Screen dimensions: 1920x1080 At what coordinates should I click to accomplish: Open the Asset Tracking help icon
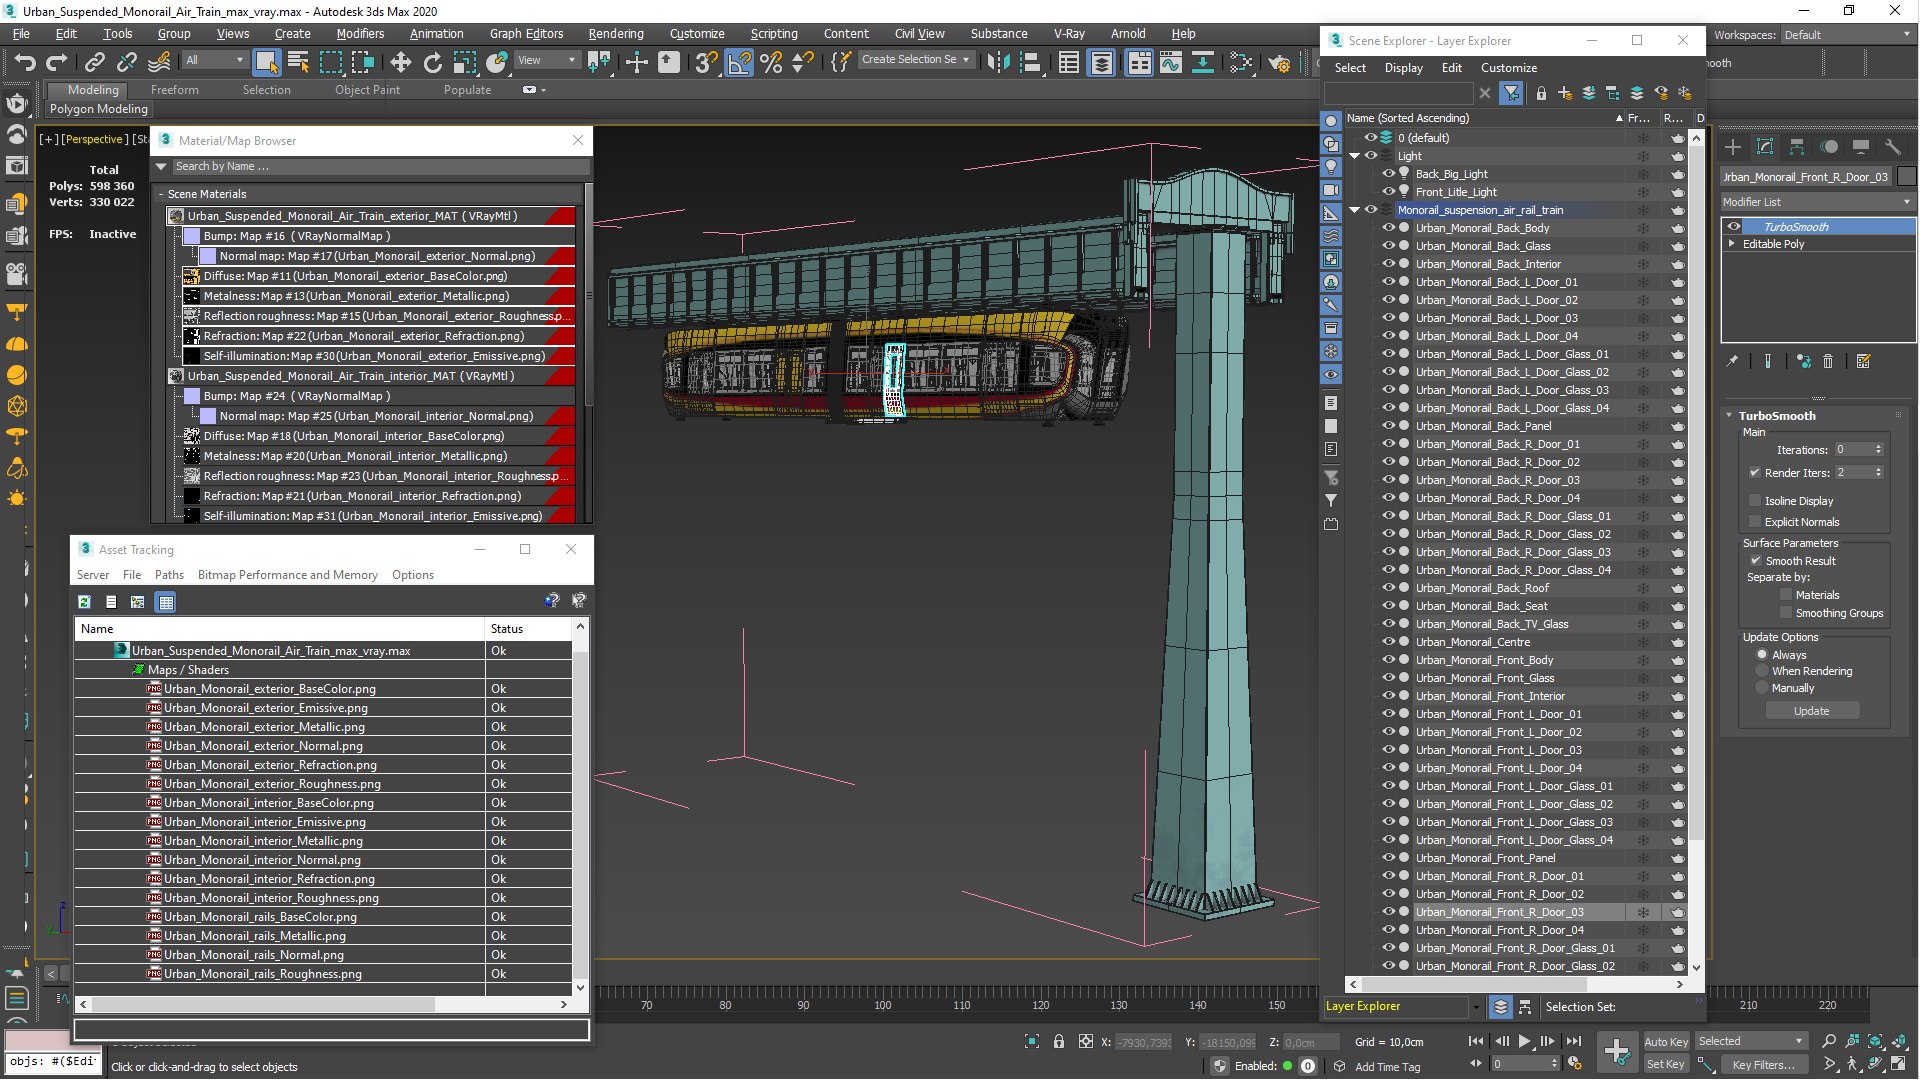coord(551,601)
